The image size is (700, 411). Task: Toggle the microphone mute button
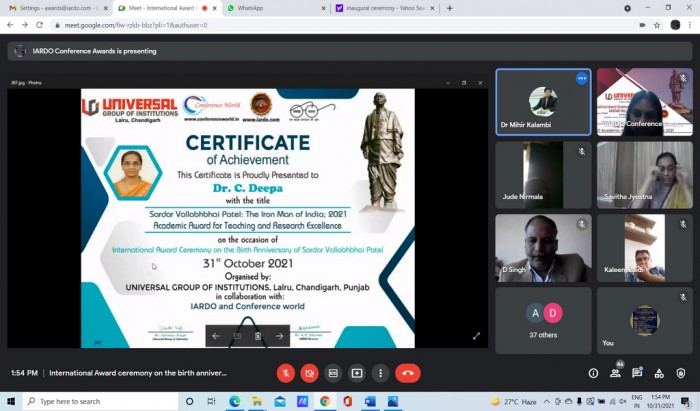pos(286,373)
